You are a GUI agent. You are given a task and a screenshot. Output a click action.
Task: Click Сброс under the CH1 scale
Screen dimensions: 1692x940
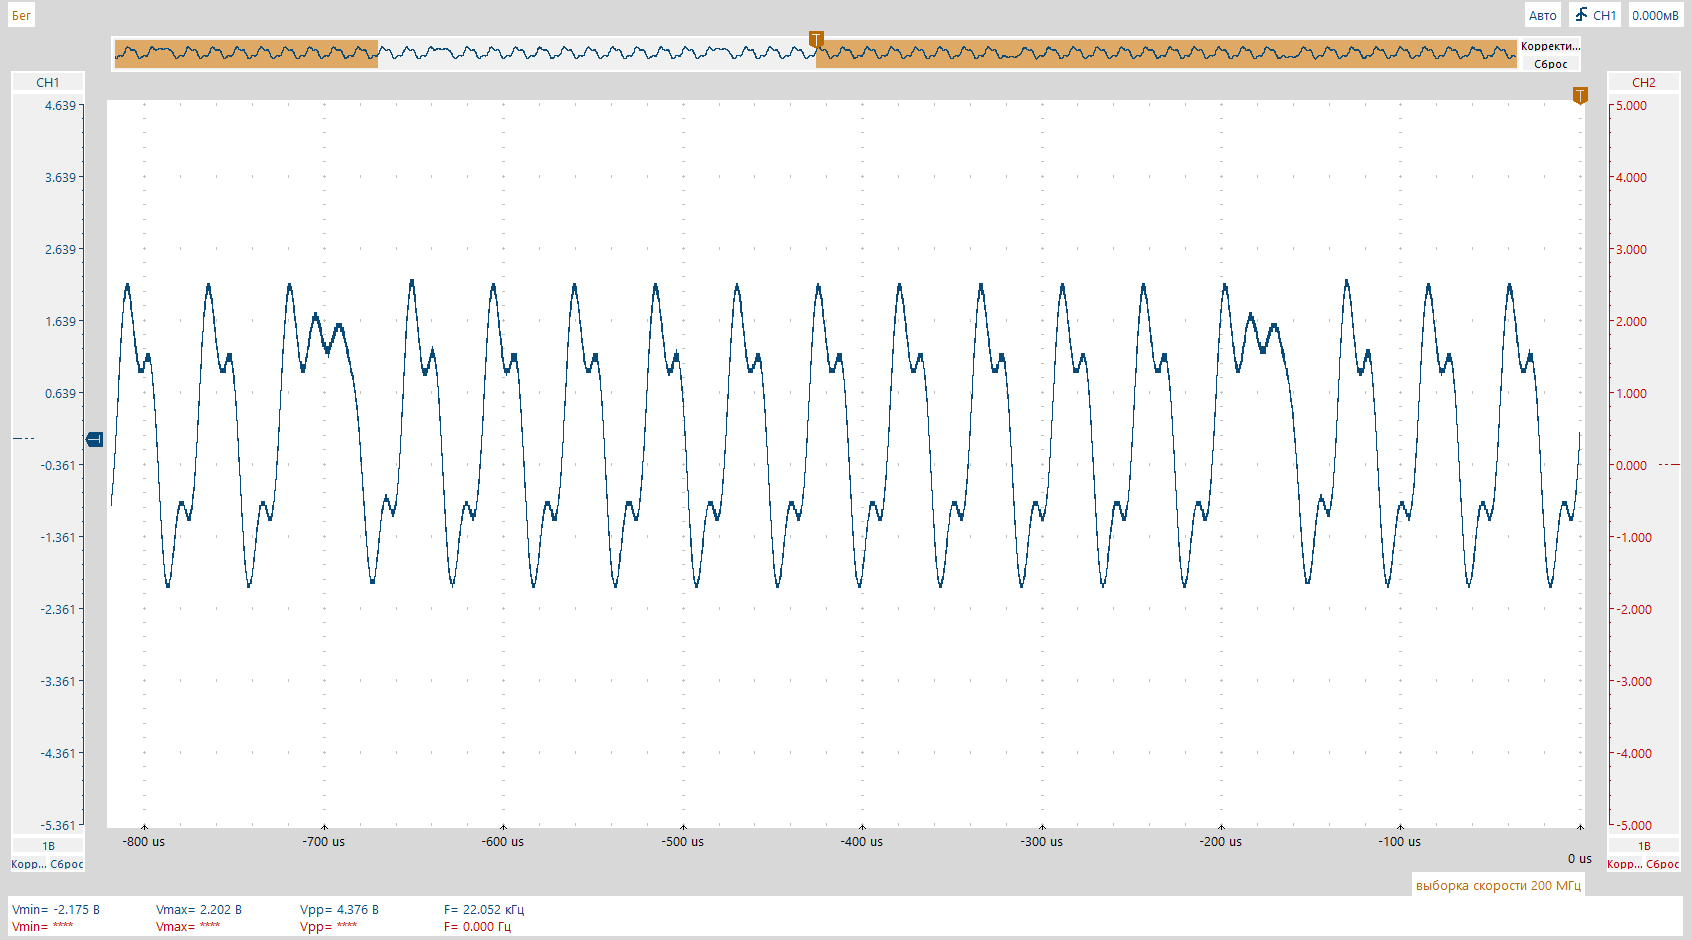[67, 864]
